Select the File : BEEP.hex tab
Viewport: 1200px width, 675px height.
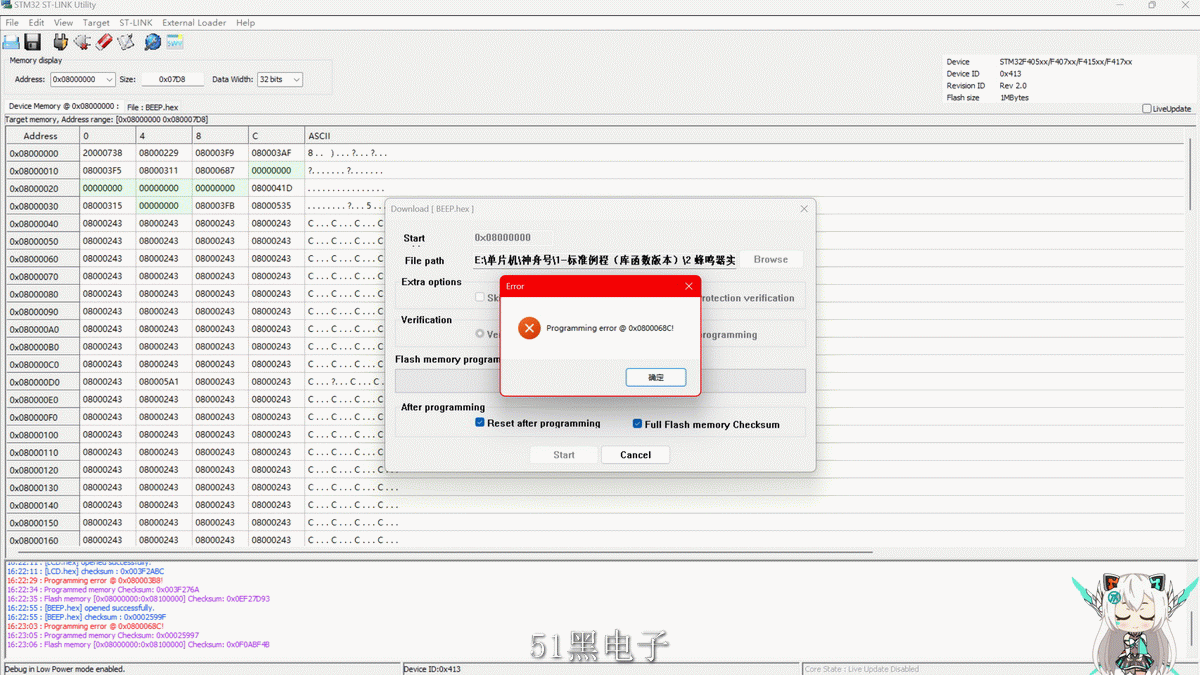(x=153, y=107)
